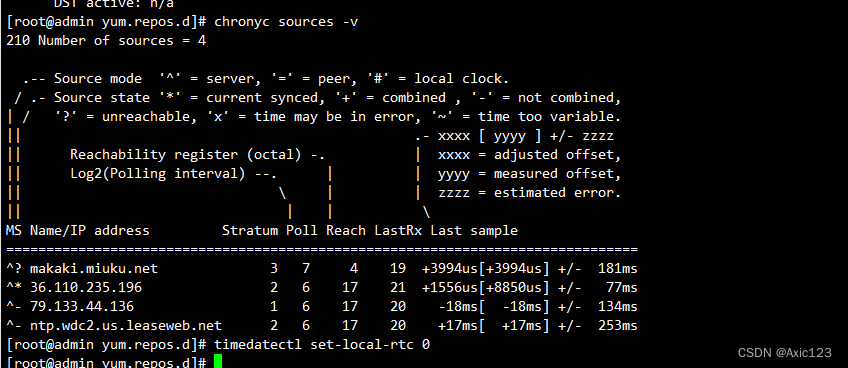
Task: Select the '181ms' estimated error value
Action: [618, 268]
